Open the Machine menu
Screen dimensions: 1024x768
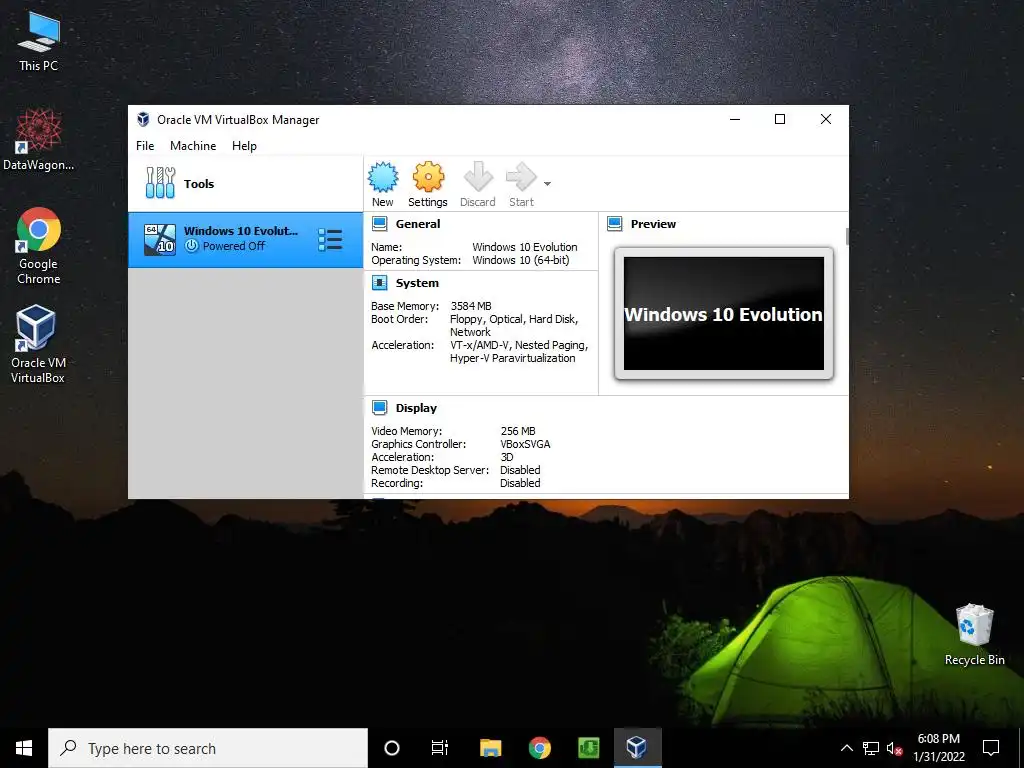tap(193, 146)
